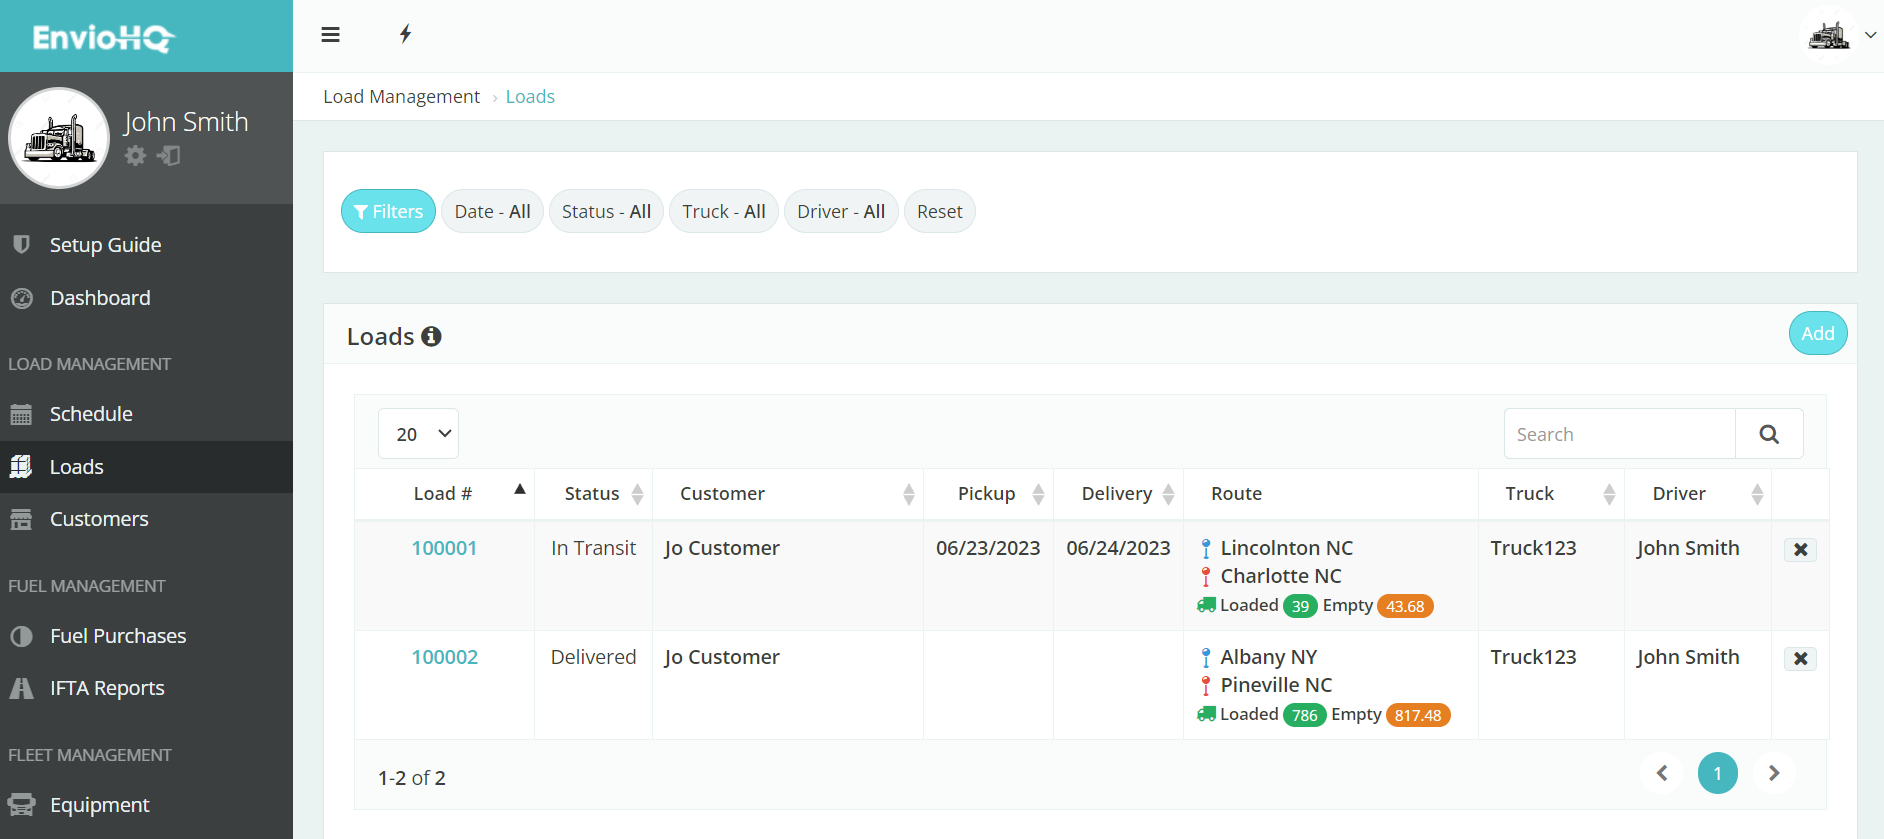Screen dimensions: 1884x839
Task: Open the Date filter dropdown
Action: 492,212
